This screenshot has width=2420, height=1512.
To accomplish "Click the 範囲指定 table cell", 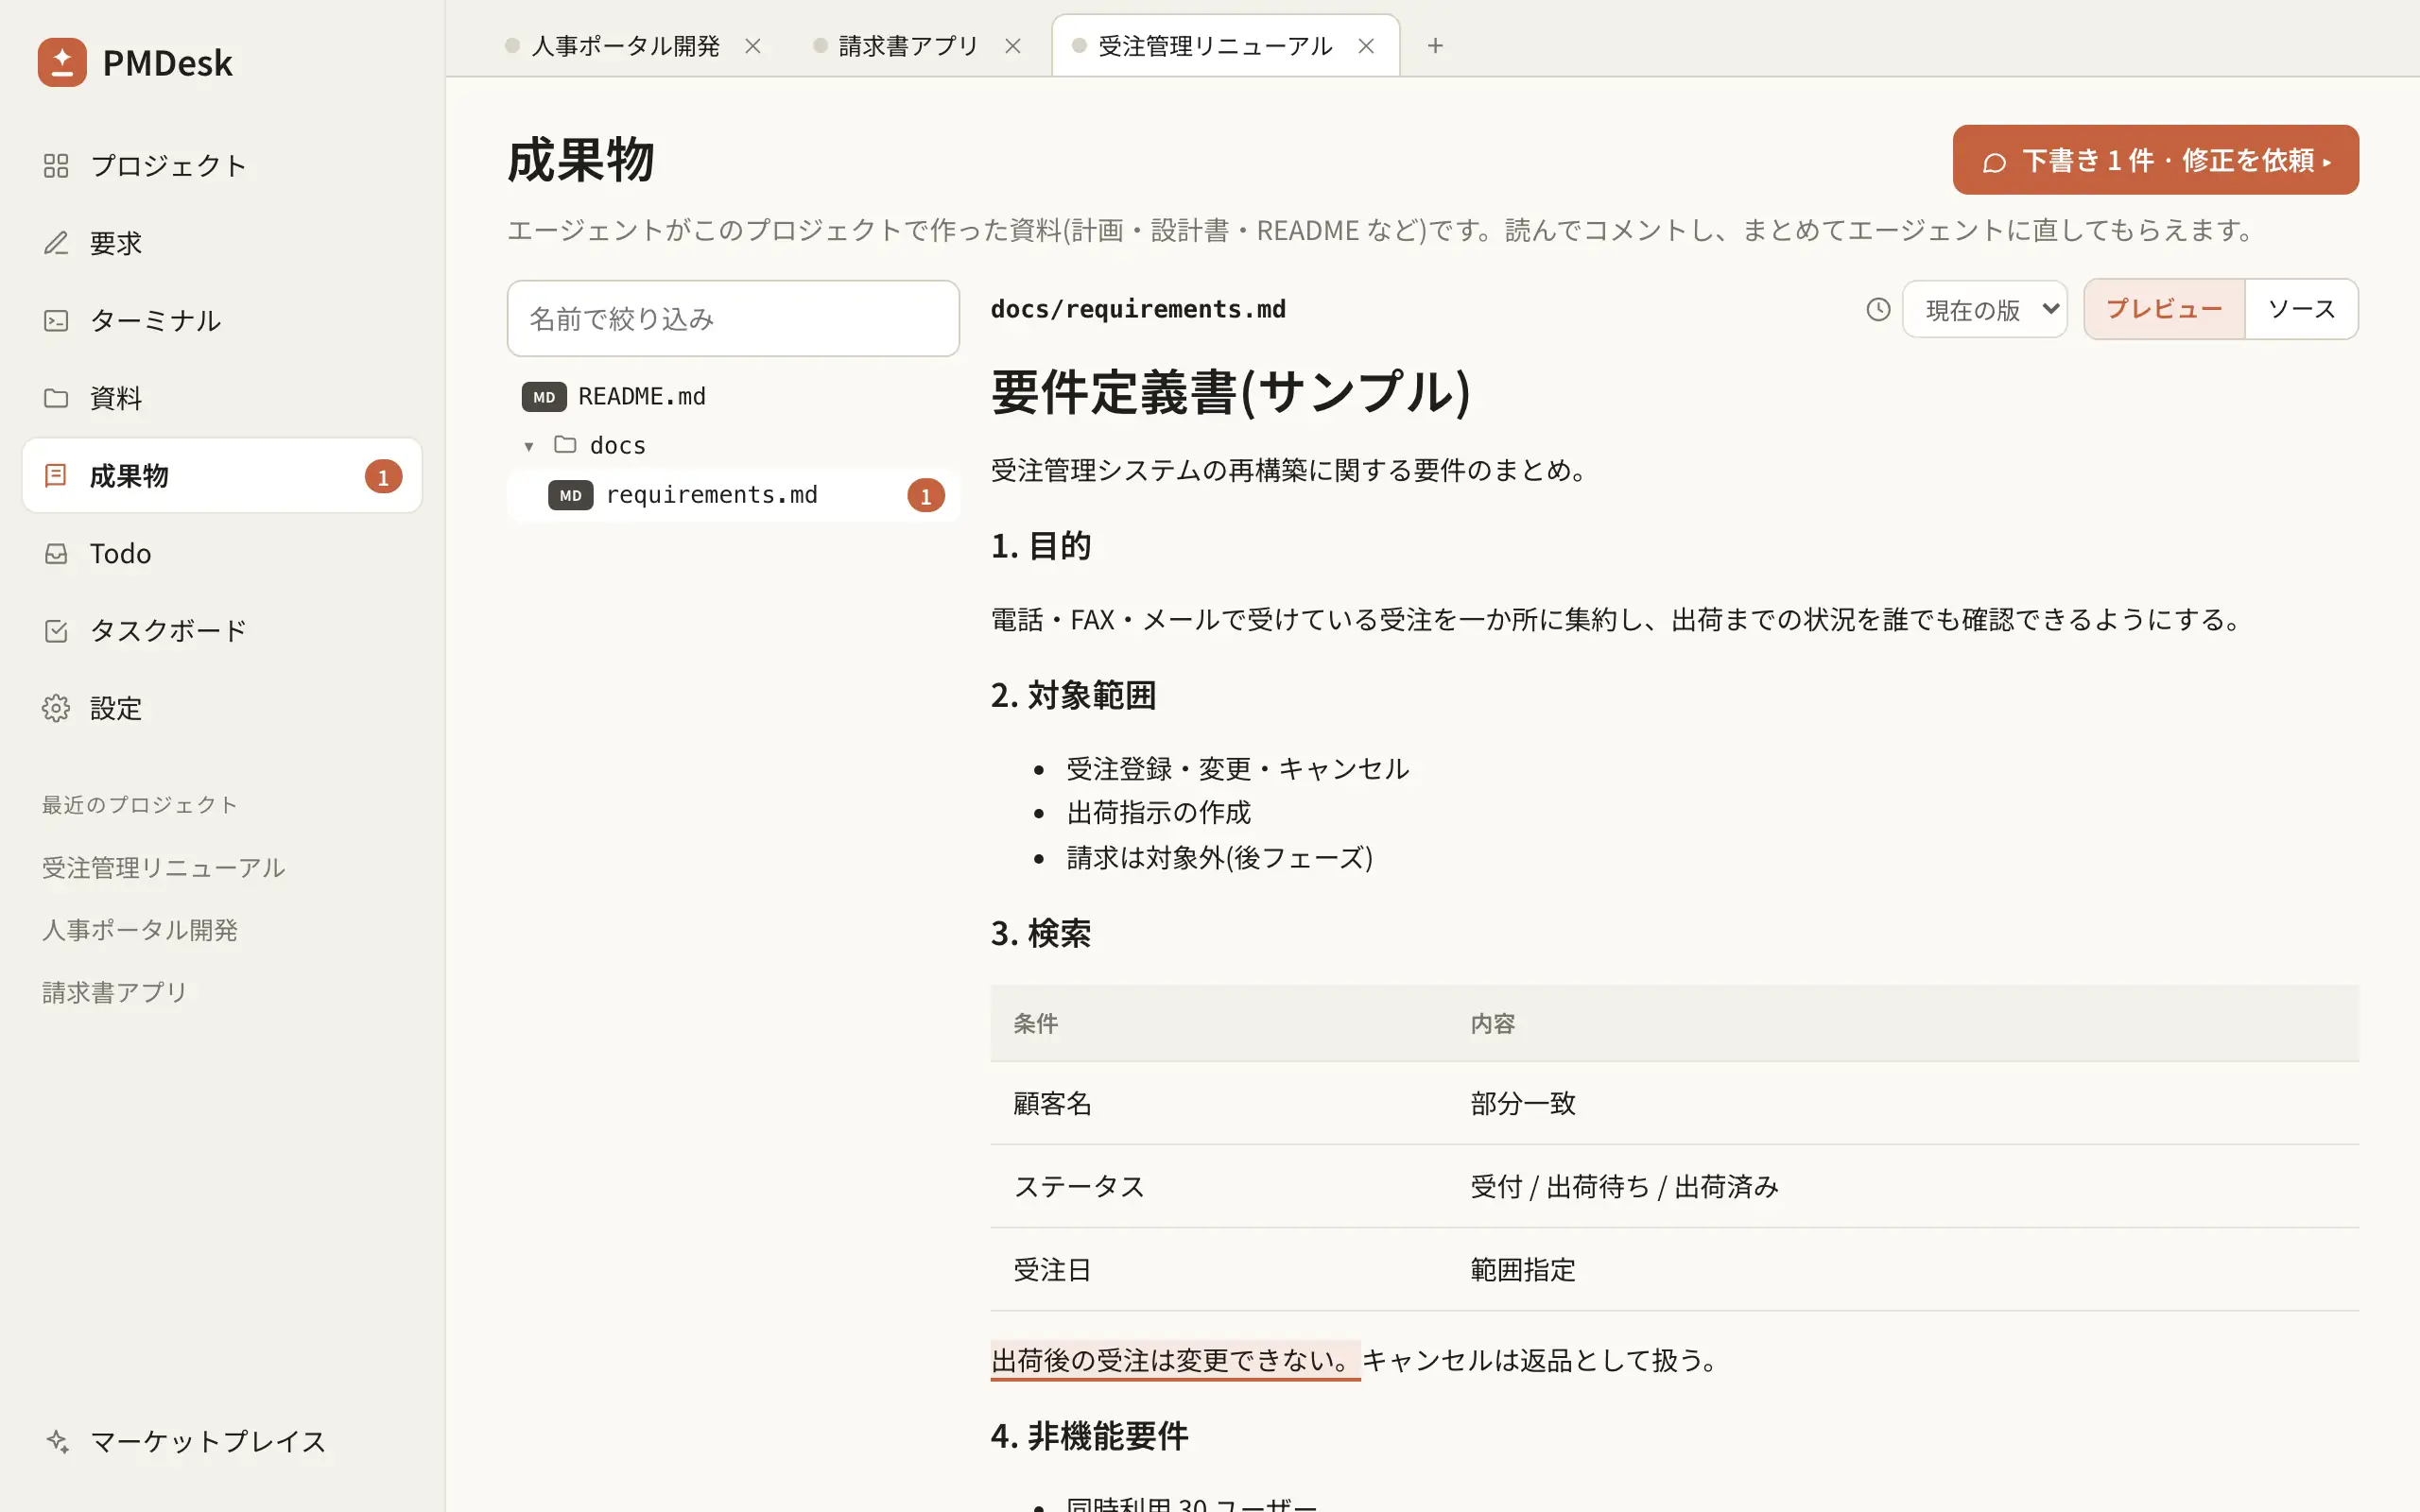I will click(1904, 1269).
